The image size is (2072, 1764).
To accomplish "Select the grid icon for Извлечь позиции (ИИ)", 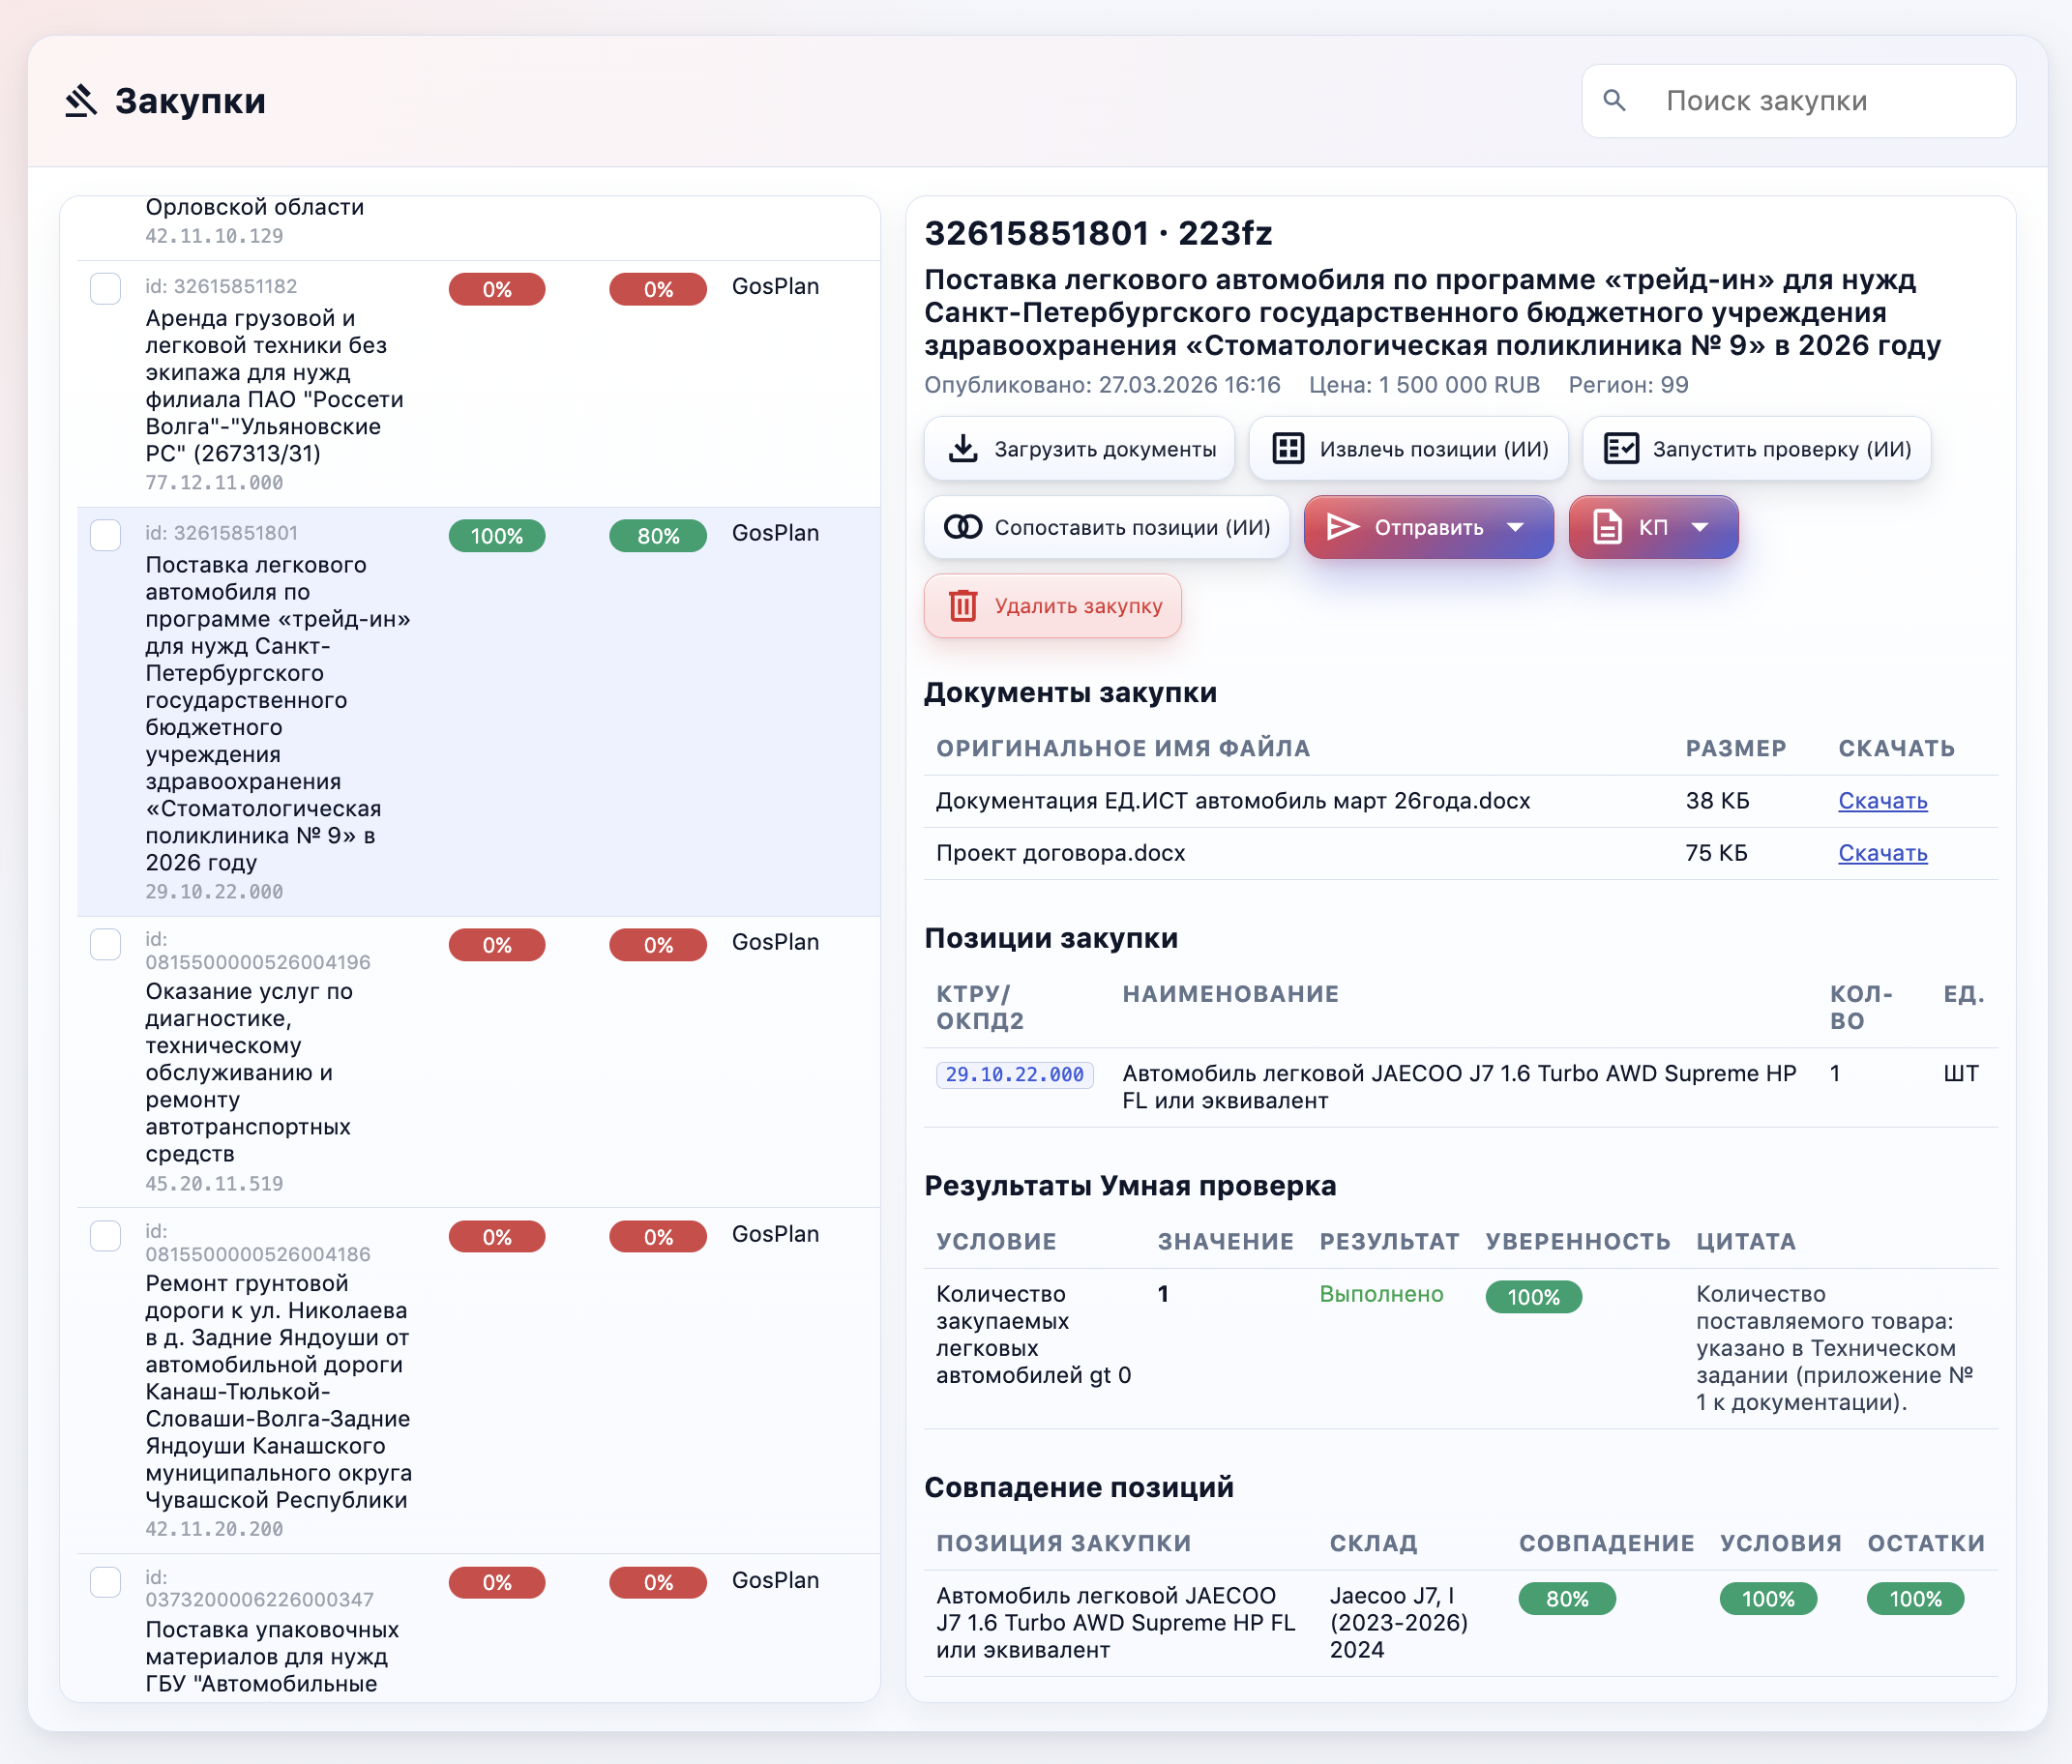I will [x=1288, y=448].
